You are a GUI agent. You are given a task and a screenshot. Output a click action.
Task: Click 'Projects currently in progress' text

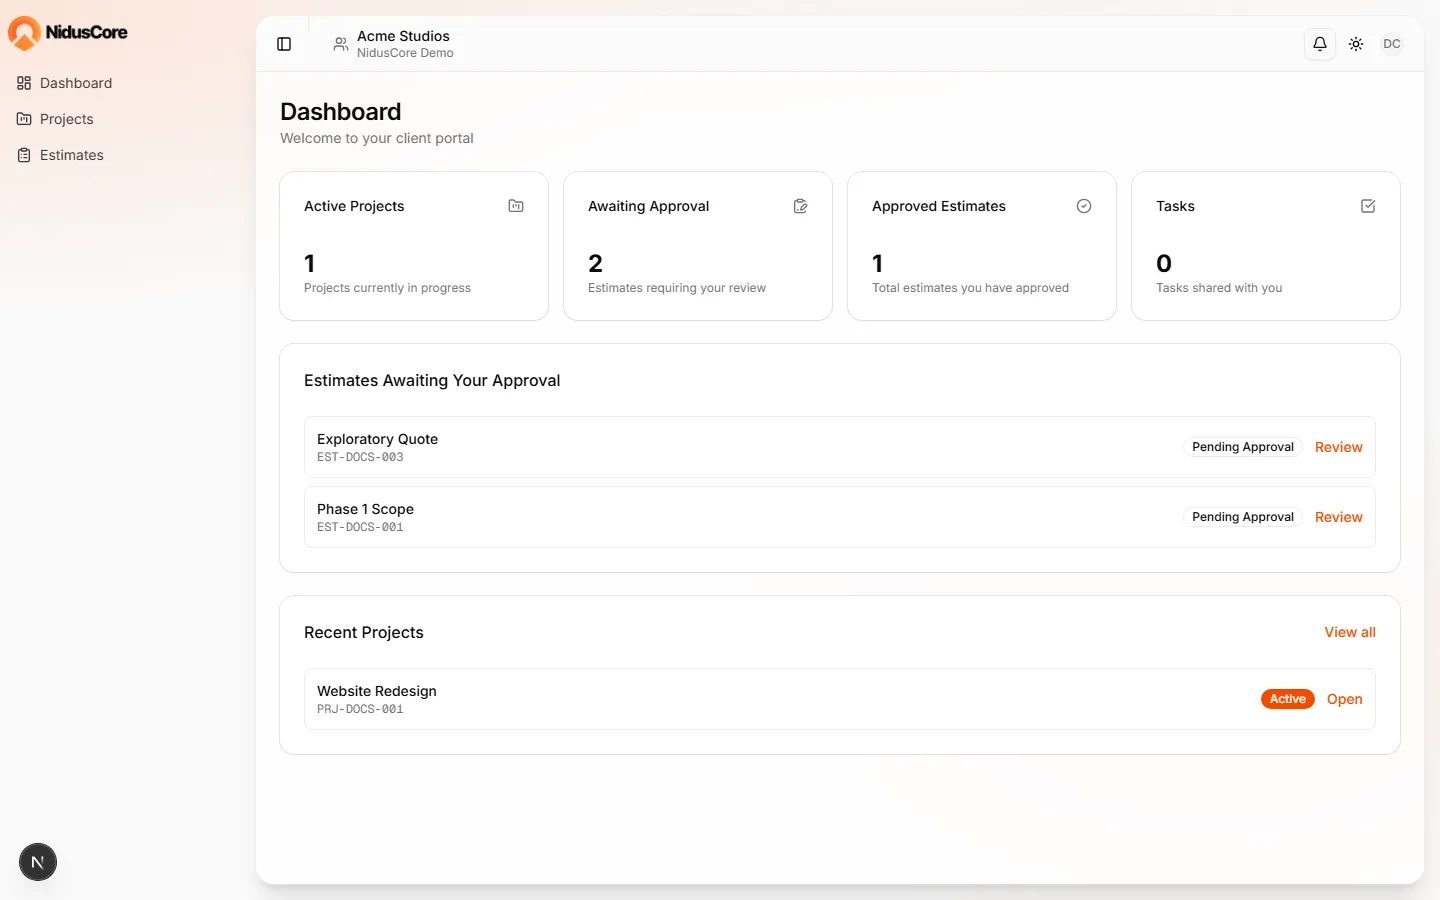point(387,288)
